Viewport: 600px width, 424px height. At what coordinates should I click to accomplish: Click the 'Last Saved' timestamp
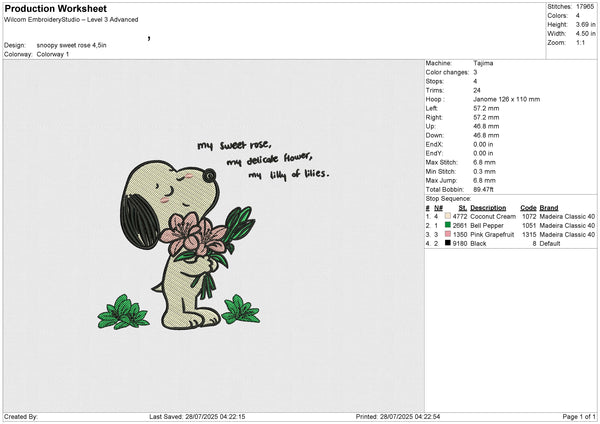[x=197, y=416]
